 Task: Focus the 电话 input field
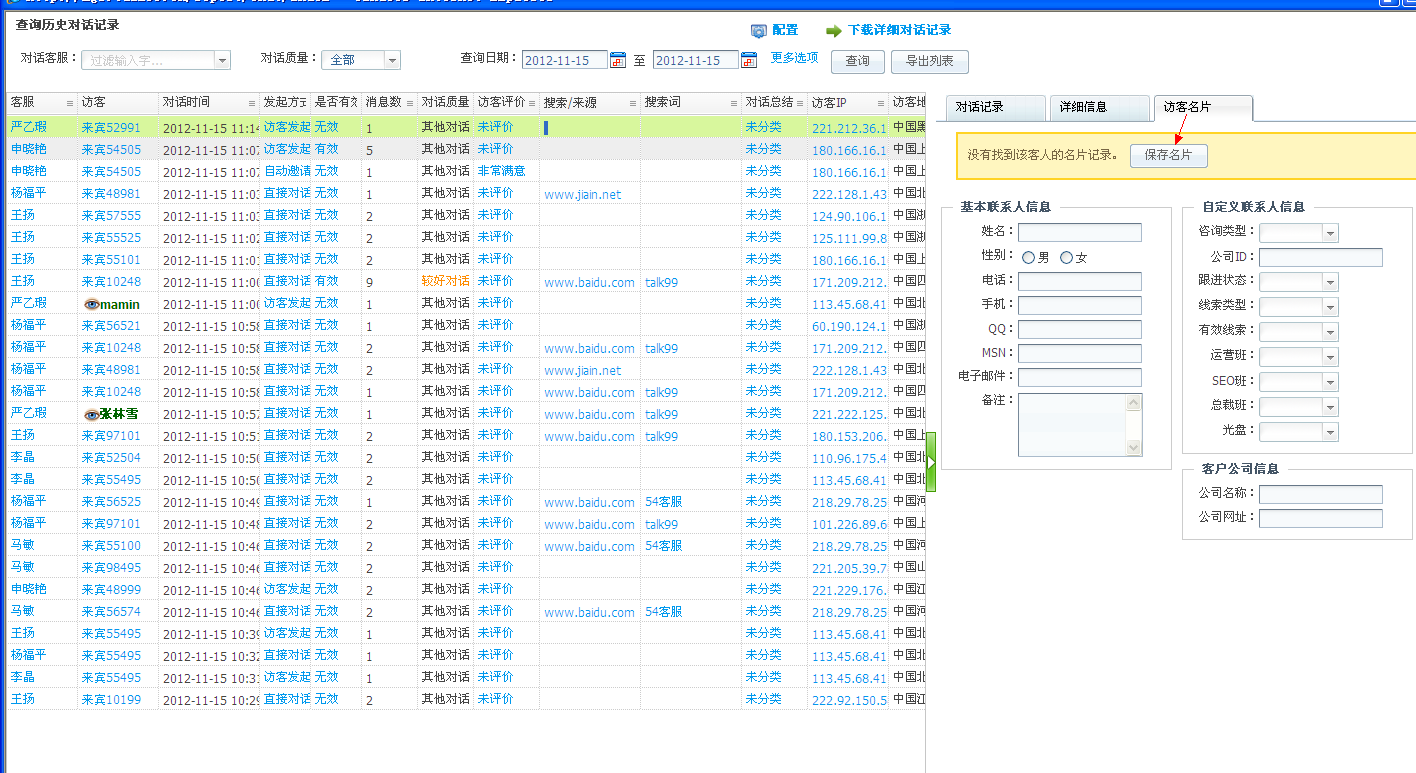pyautogui.click(x=1080, y=282)
